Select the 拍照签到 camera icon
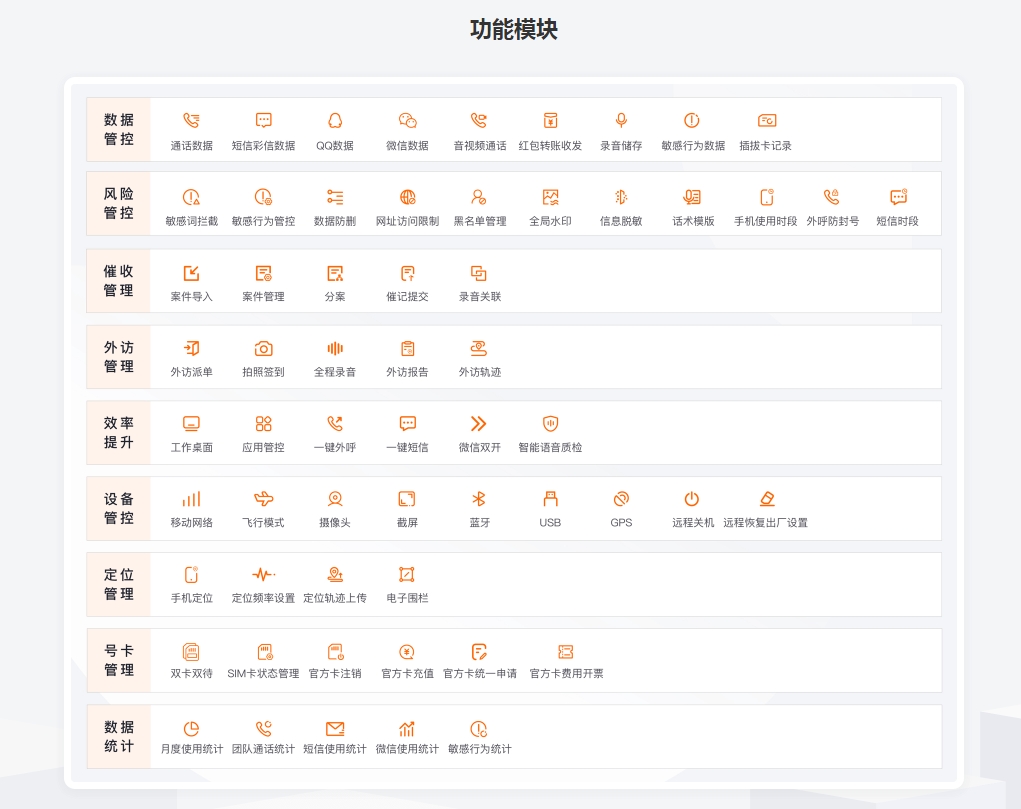 tap(263, 348)
